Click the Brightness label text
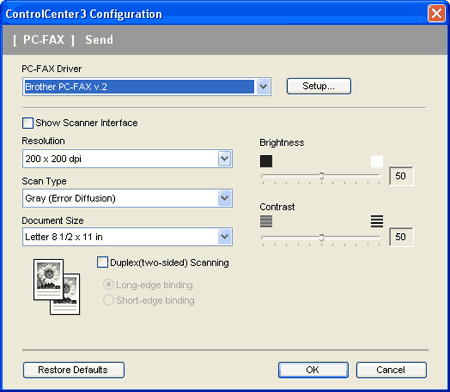Viewport: 450px width, 392px height. tap(282, 143)
